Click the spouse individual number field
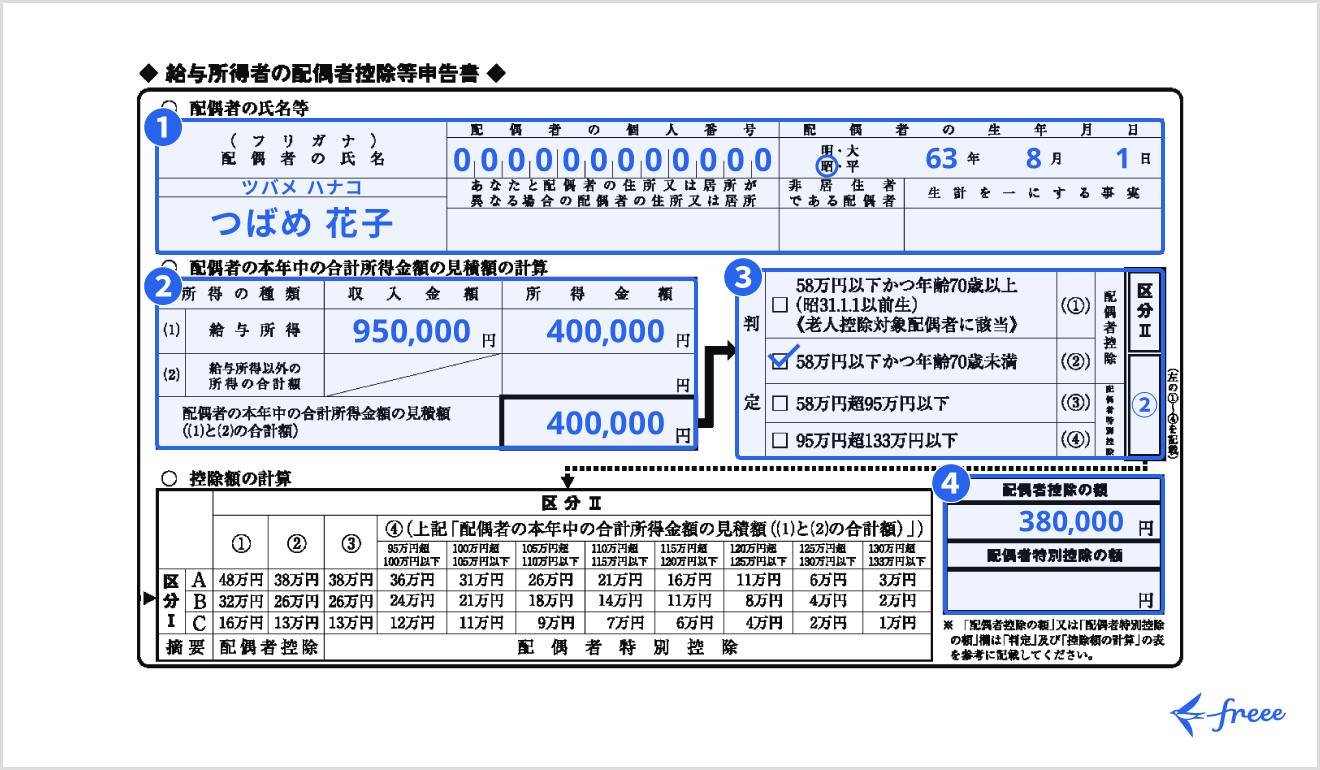This screenshot has width=1320, height=770. [612, 160]
